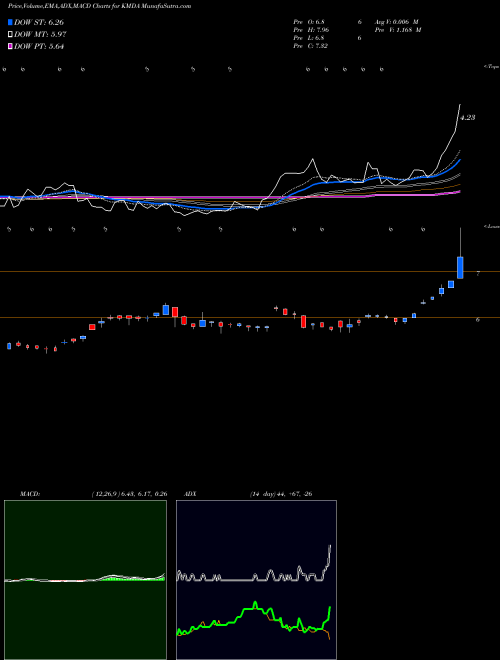This screenshot has height=660, width=500.
Task: Click the price axis label 7
Action: click(x=478, y=274)
